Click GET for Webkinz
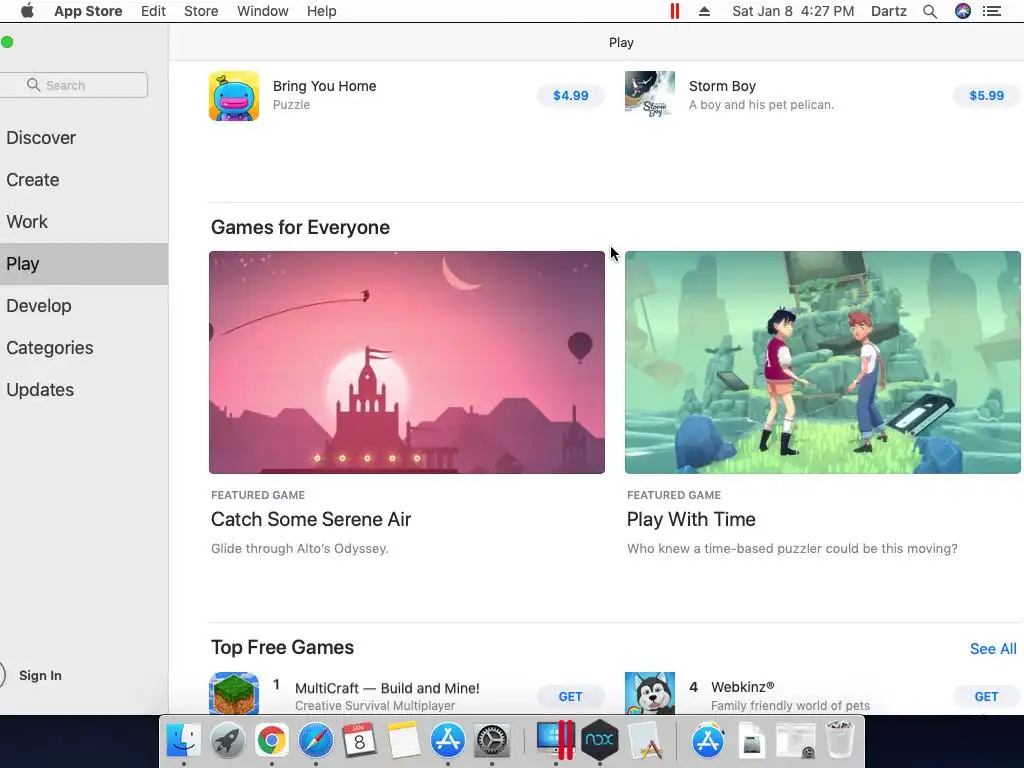Screen dimensions: 1024x768 (986, 697)
